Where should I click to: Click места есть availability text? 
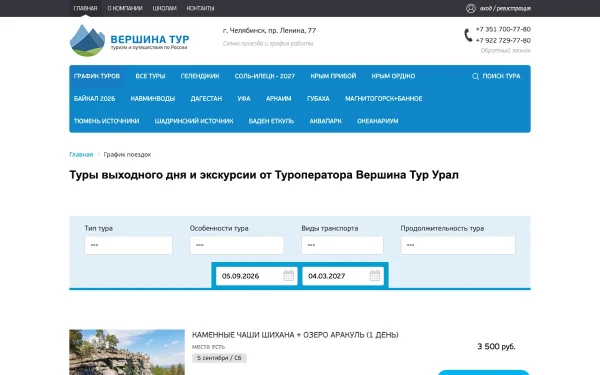pyautogui.click(x=209, y=347)
